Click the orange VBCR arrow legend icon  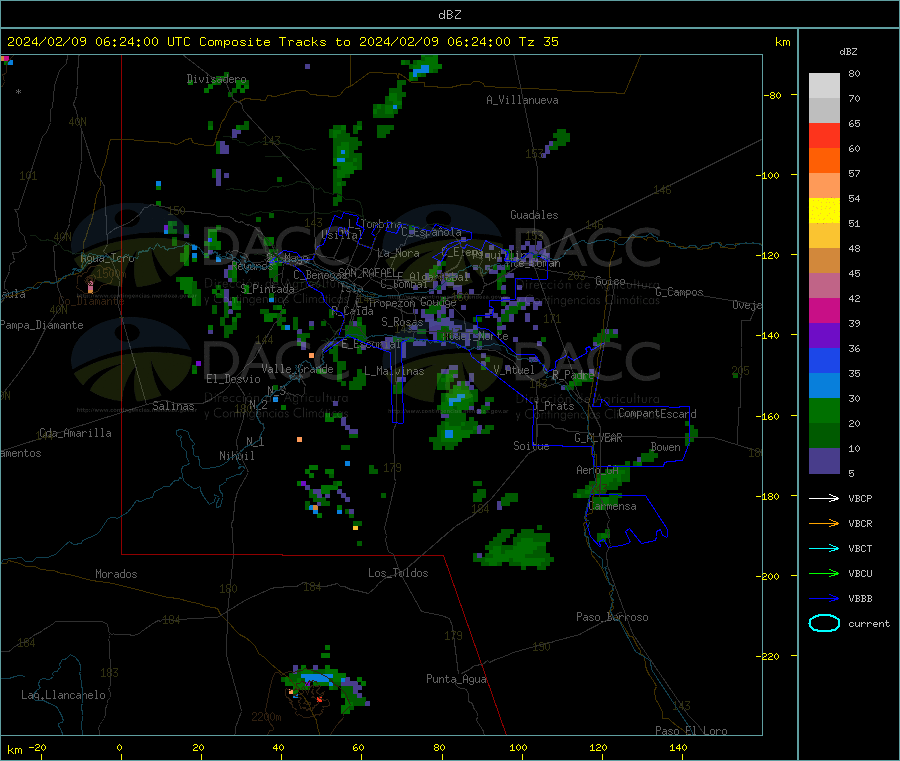(x=824, y=523)
